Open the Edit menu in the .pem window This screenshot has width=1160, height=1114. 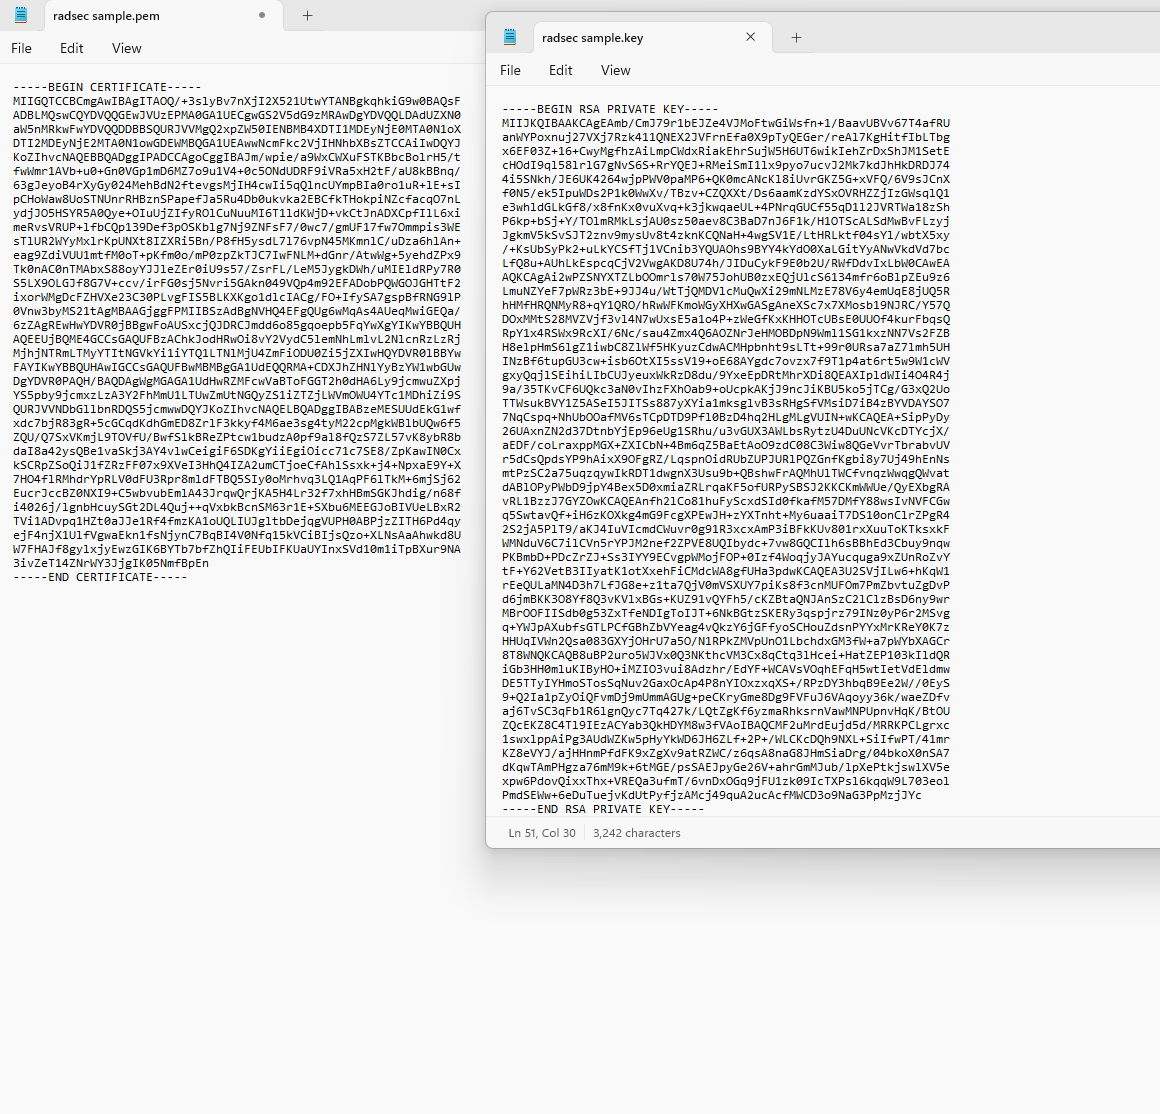click(71, 48)
